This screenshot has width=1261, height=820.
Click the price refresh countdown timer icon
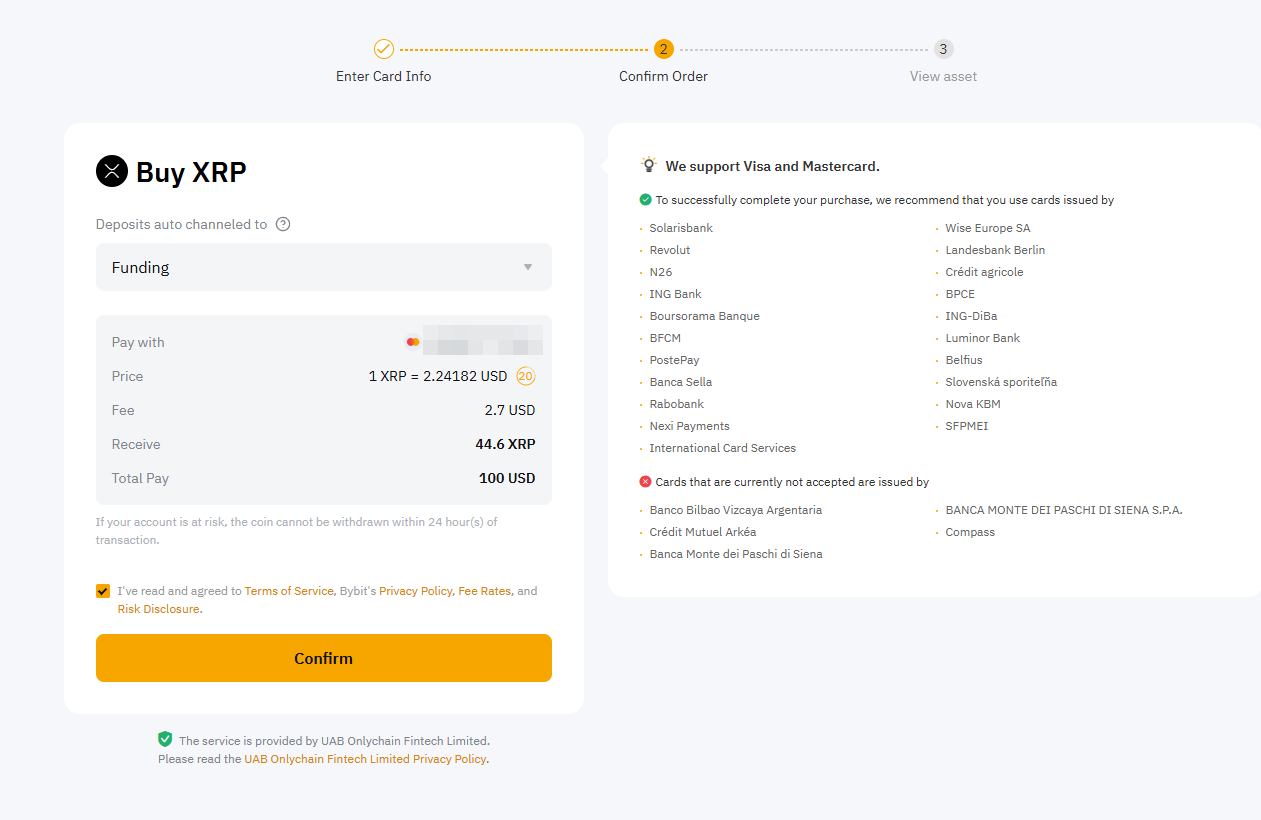tap(526, 376)
